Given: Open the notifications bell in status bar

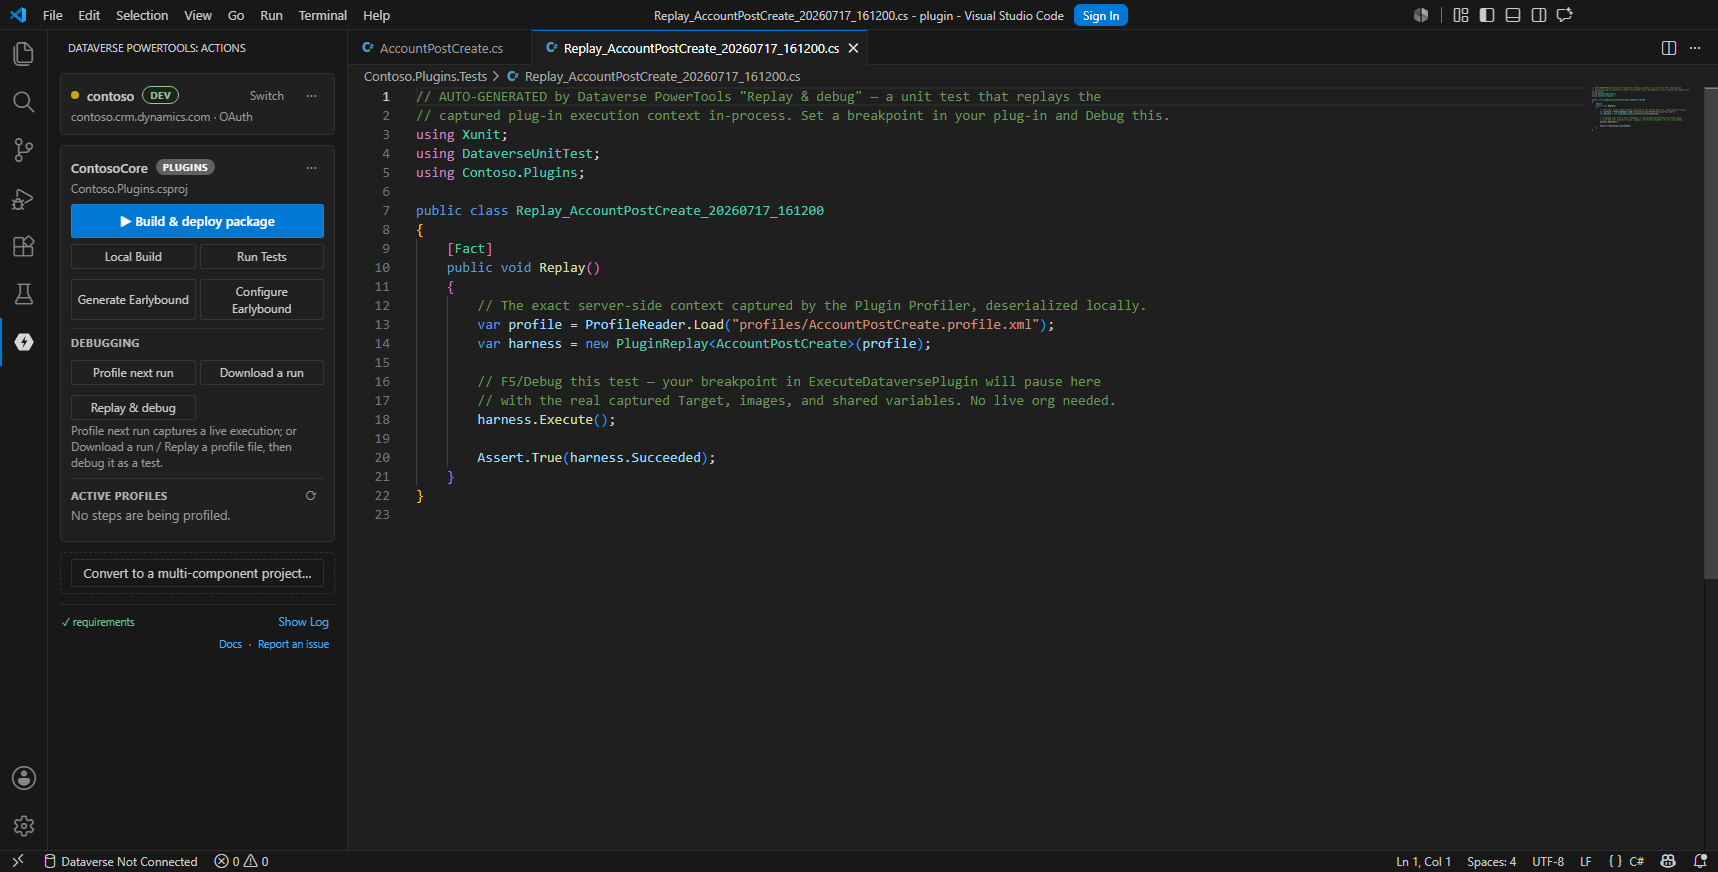Looking at the screenshot, I should coord(1700,861).
